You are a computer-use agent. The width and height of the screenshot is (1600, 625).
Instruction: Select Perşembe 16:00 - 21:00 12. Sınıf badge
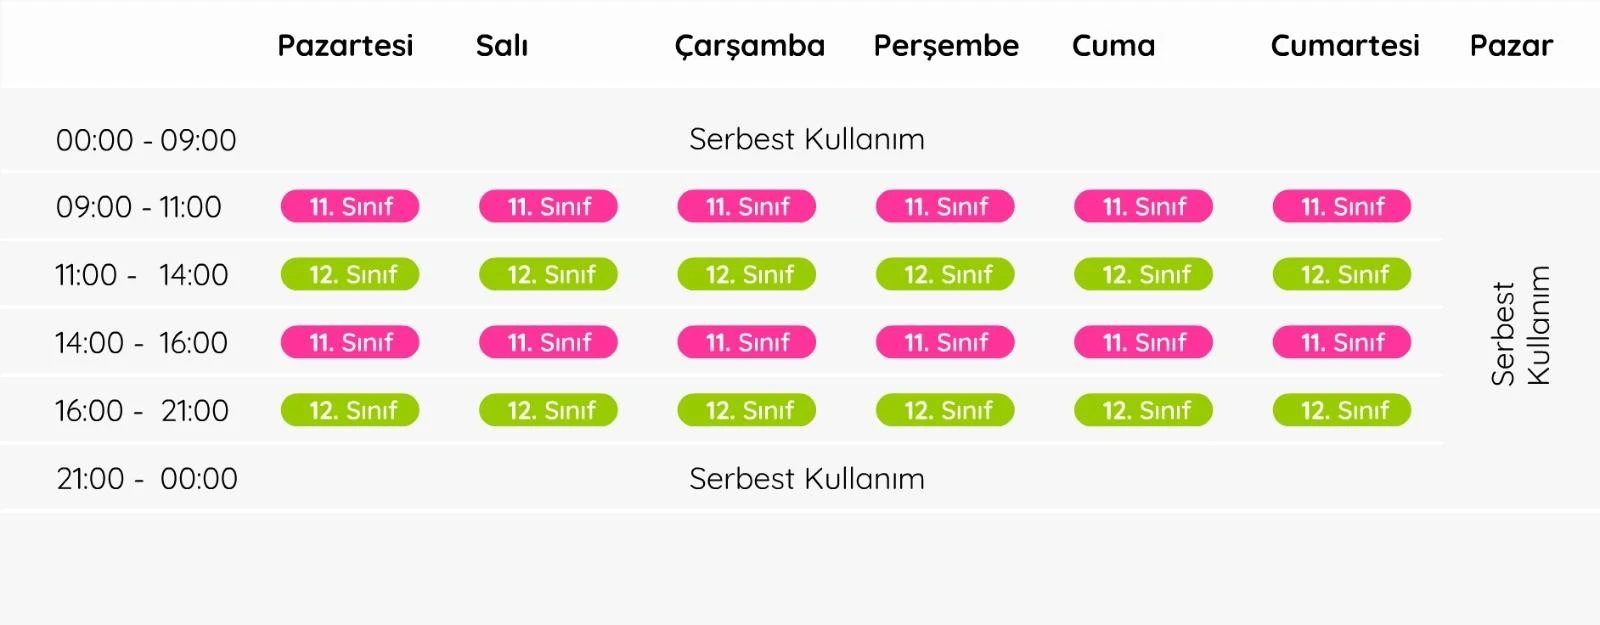coord(945,411)
